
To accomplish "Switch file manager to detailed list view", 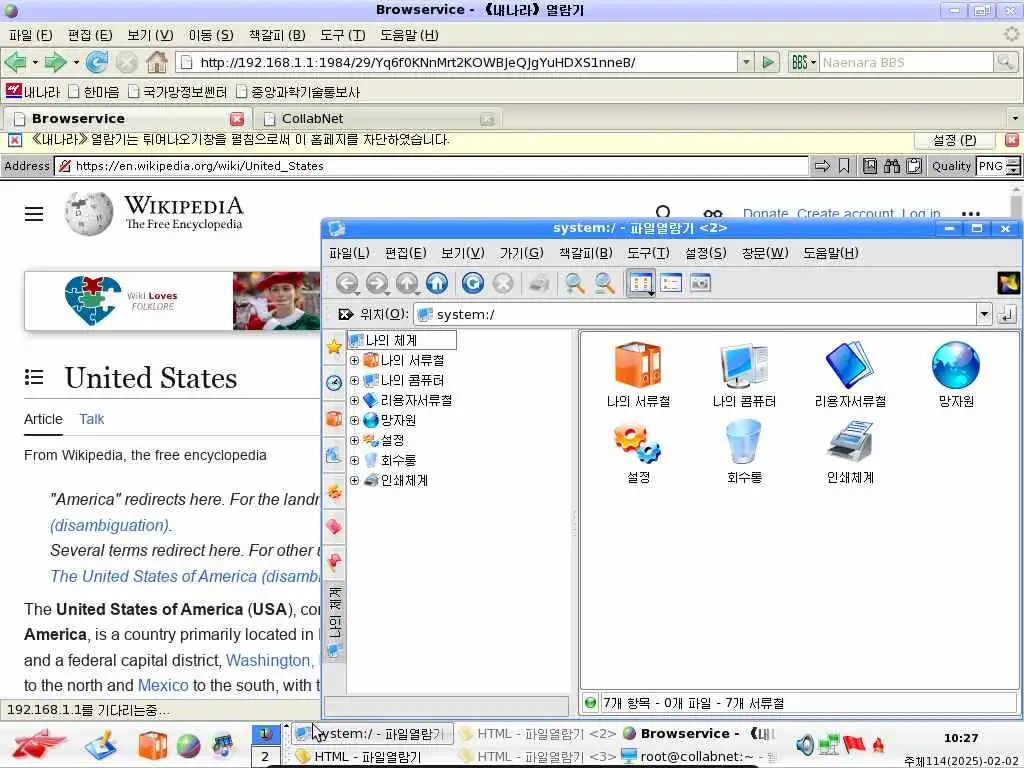I will point(671,283).
